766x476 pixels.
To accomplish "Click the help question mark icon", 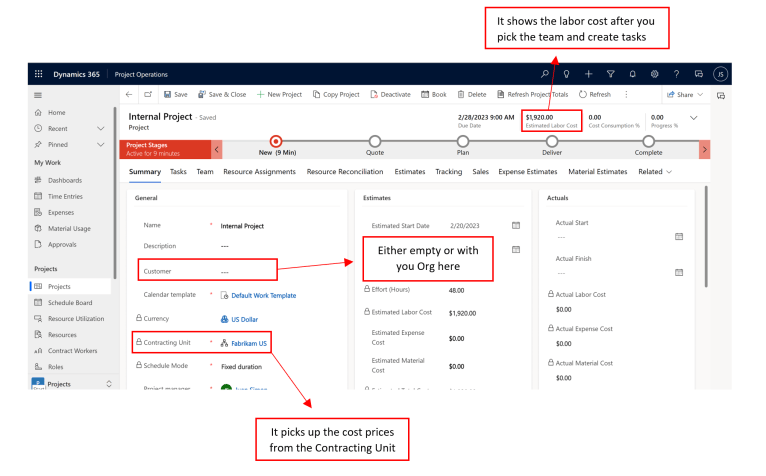I will pos(677,74).
